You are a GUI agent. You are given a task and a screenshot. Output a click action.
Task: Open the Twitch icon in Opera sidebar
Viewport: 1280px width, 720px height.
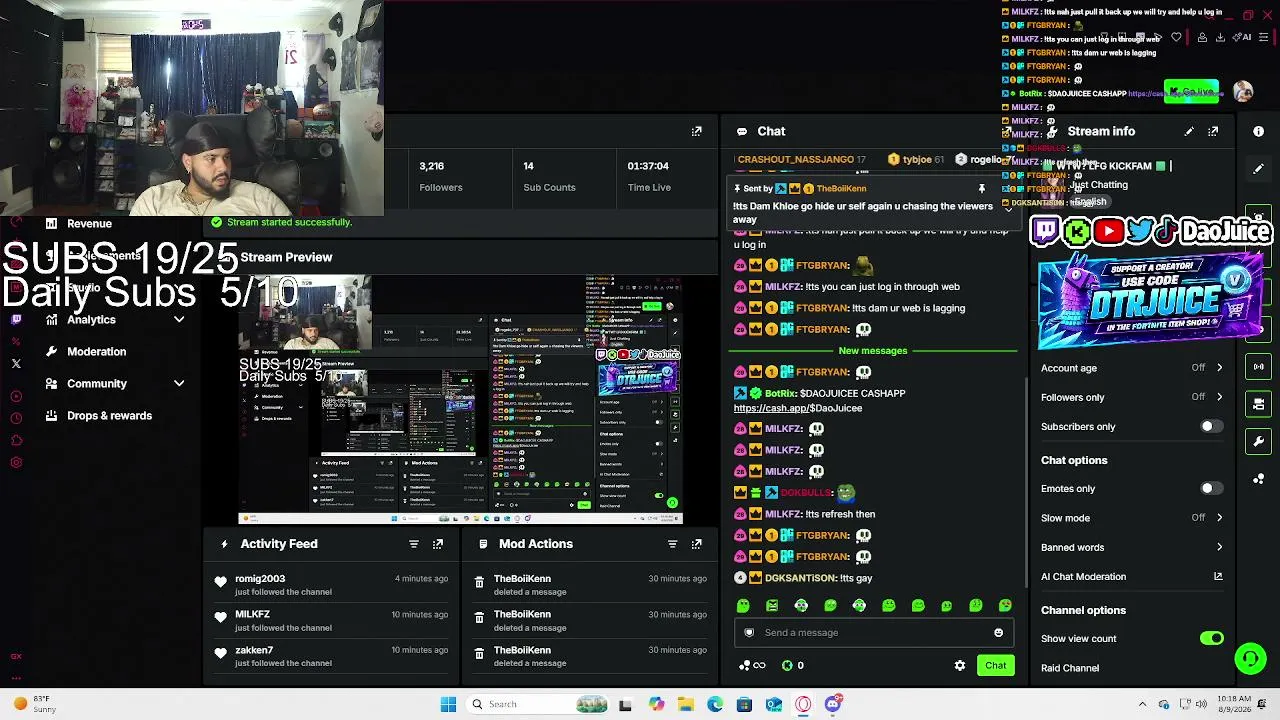[16, 320]
